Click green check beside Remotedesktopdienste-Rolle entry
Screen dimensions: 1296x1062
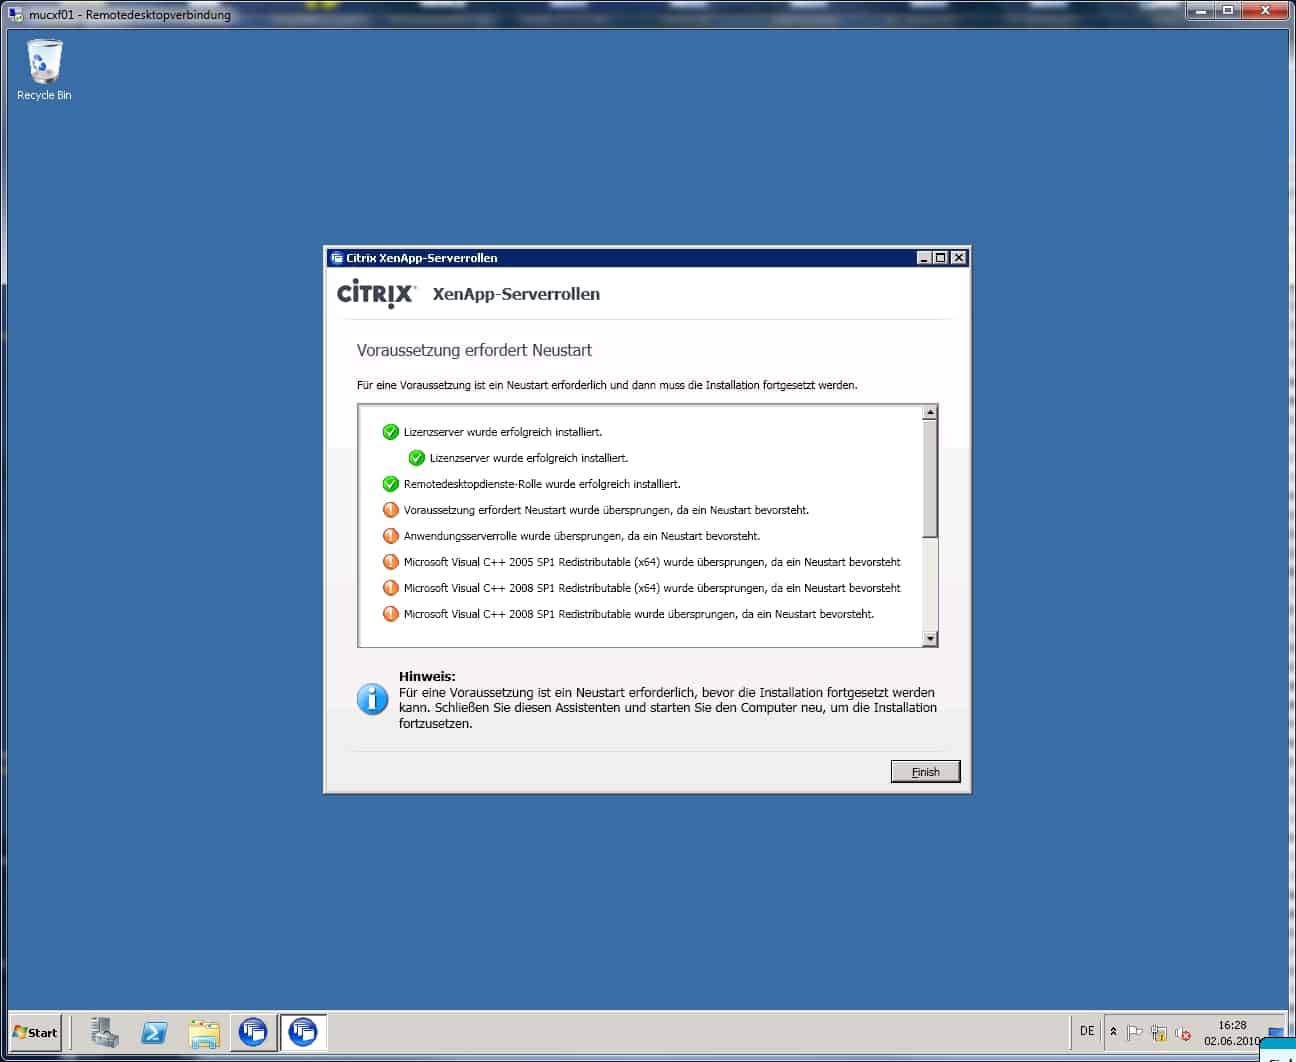pos(391,484)
